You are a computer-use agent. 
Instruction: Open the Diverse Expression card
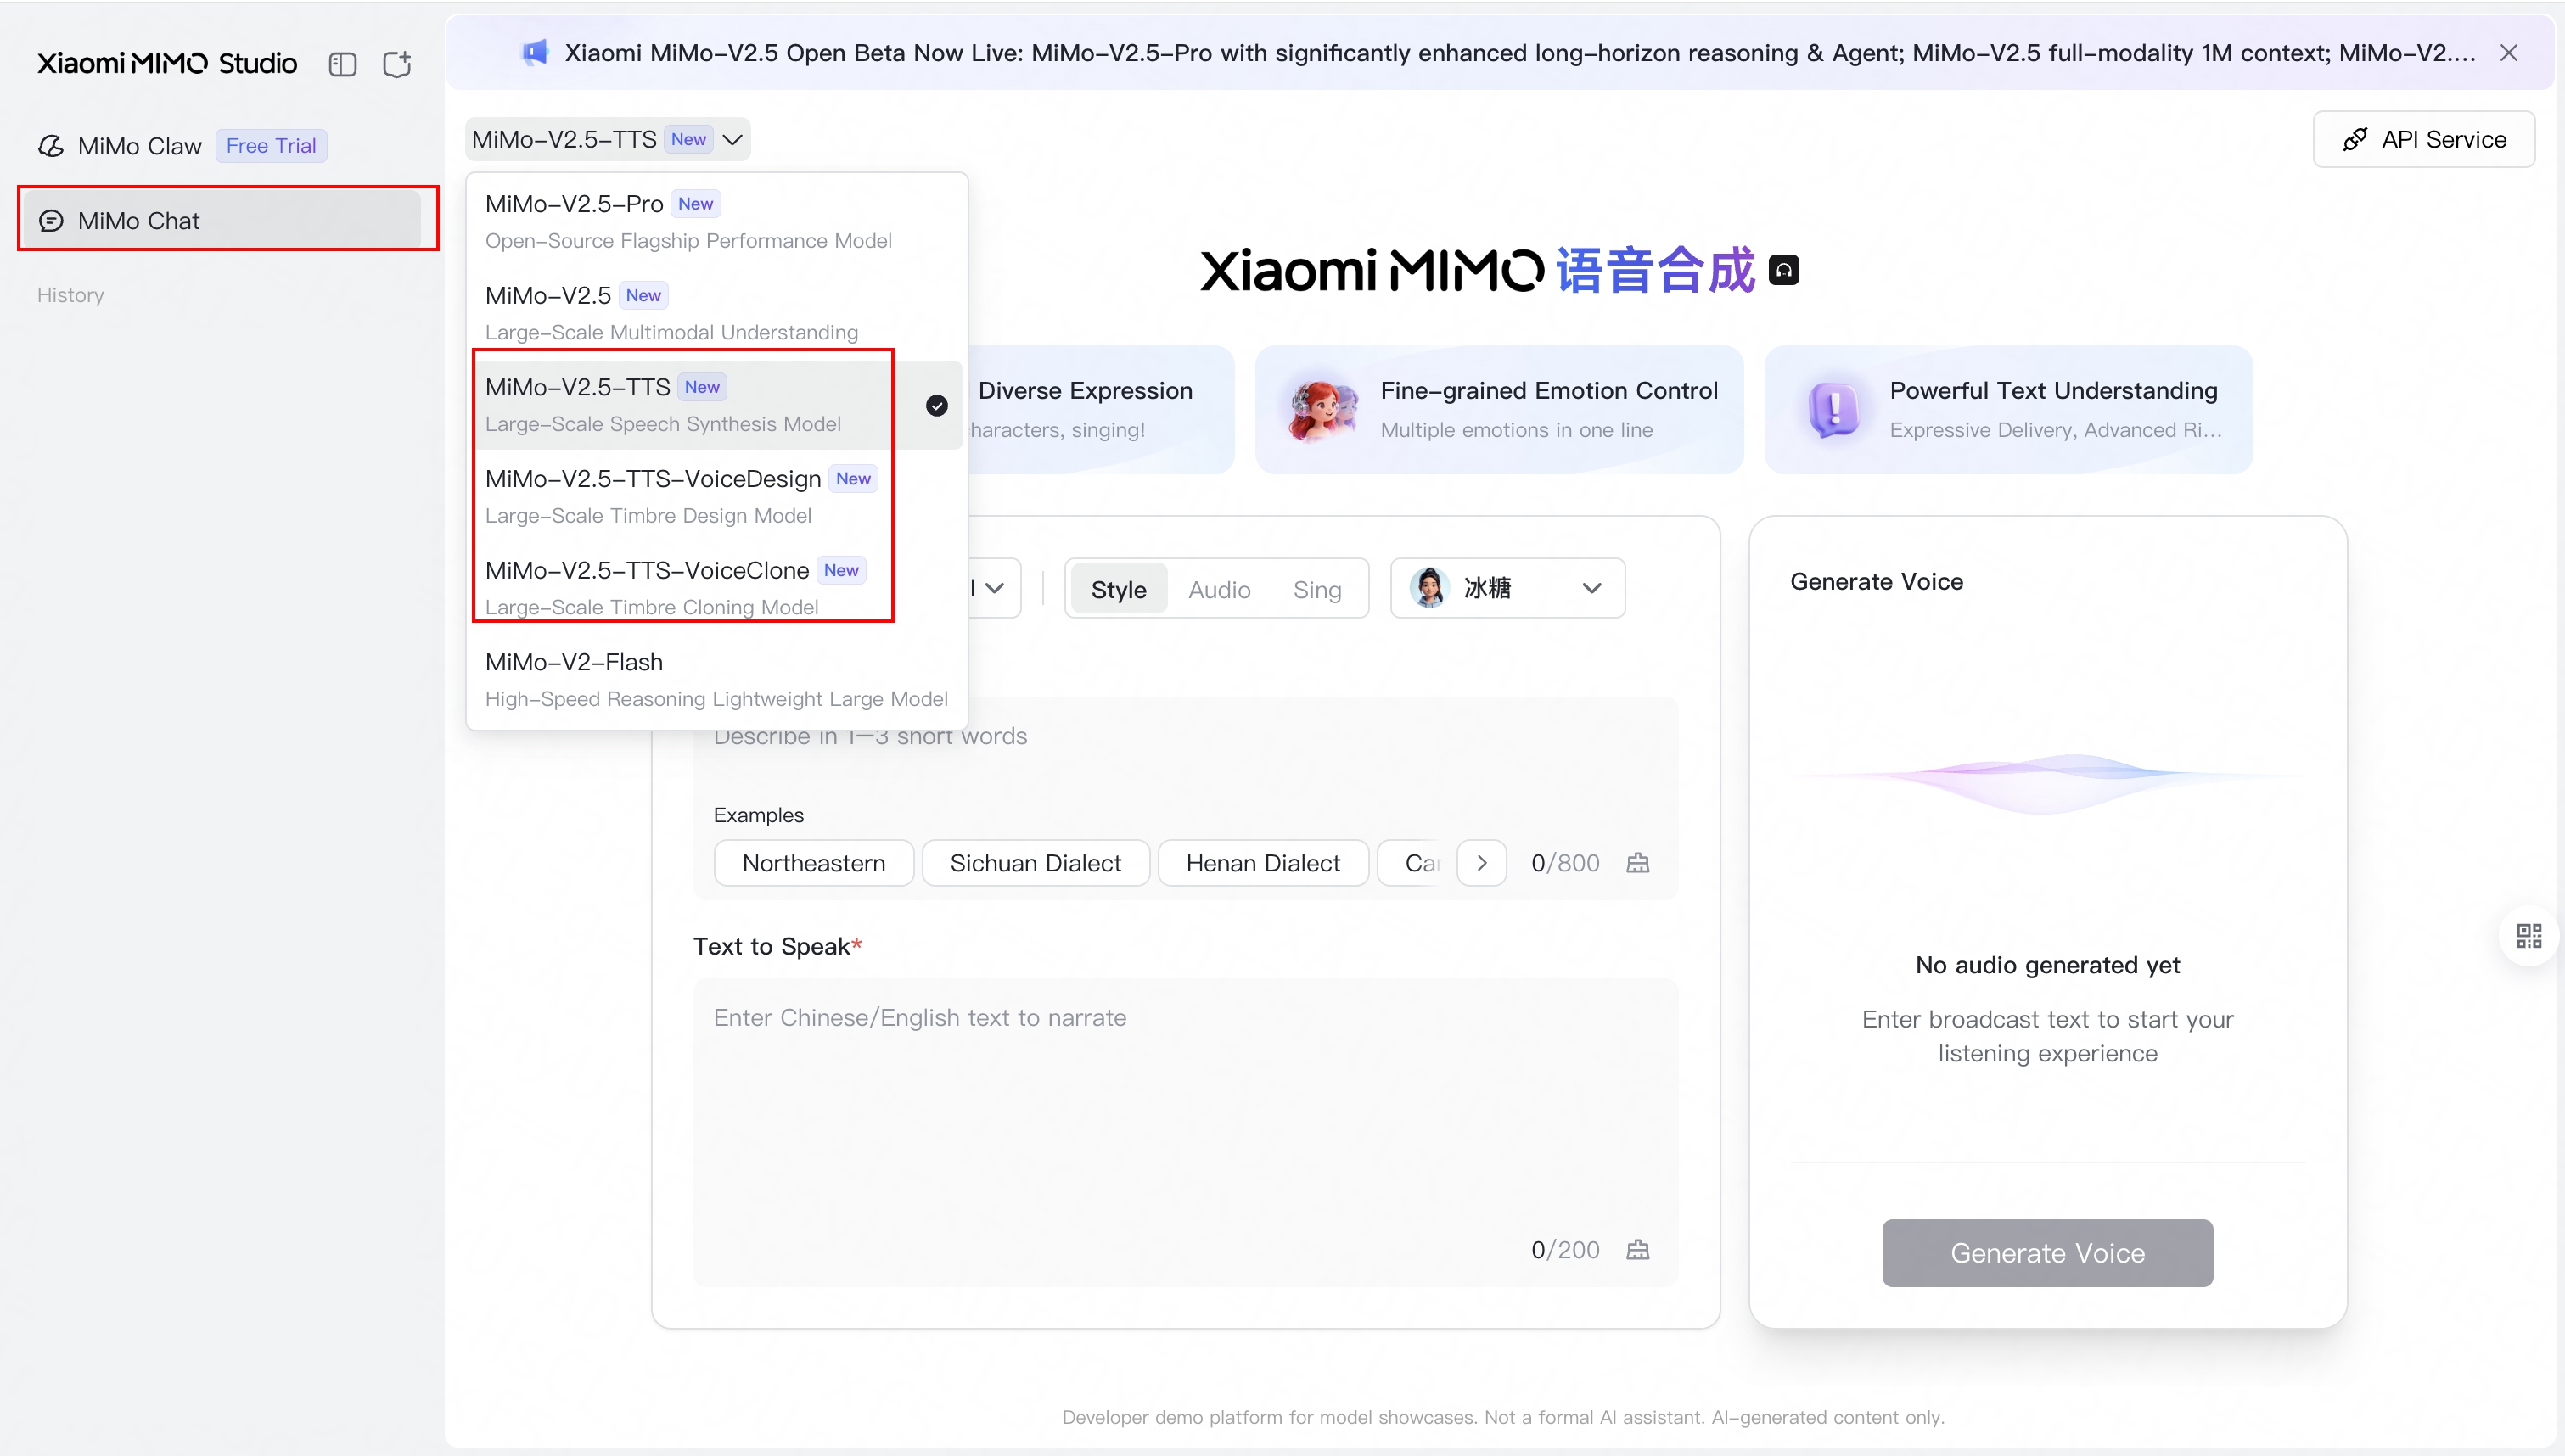click(1100, 409)
